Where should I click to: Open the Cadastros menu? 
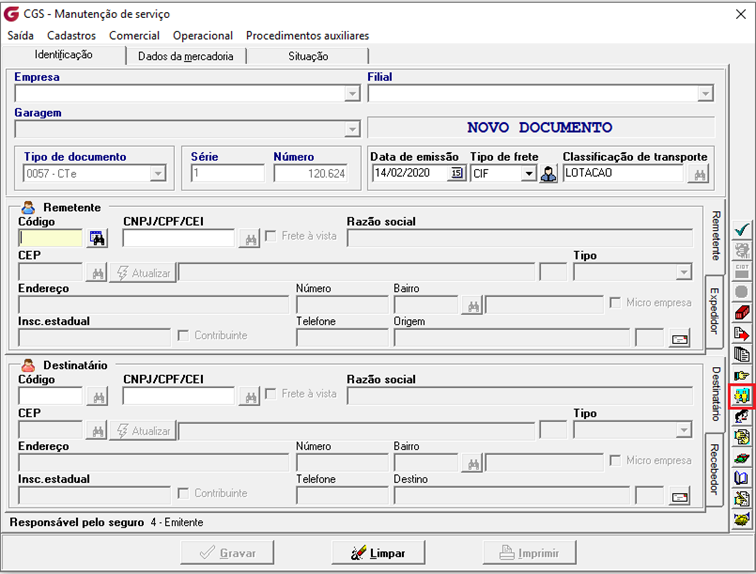71,36
